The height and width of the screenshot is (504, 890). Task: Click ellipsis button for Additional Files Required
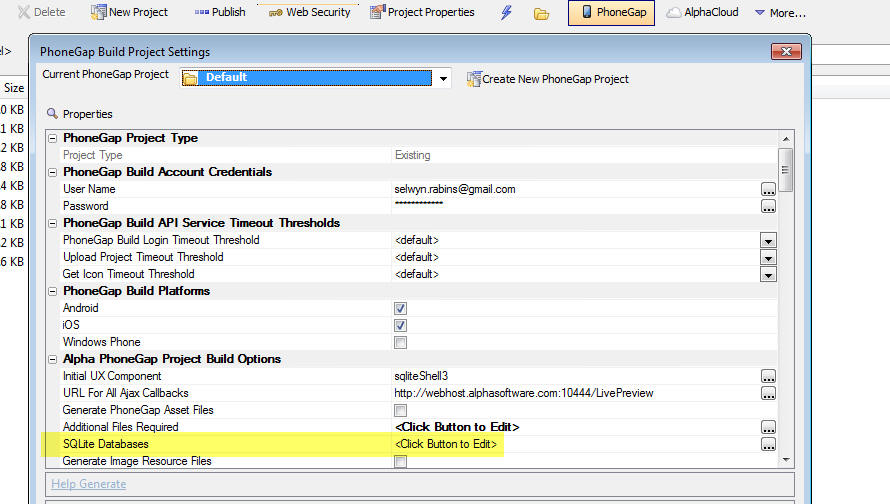click(x=768, y=427)
